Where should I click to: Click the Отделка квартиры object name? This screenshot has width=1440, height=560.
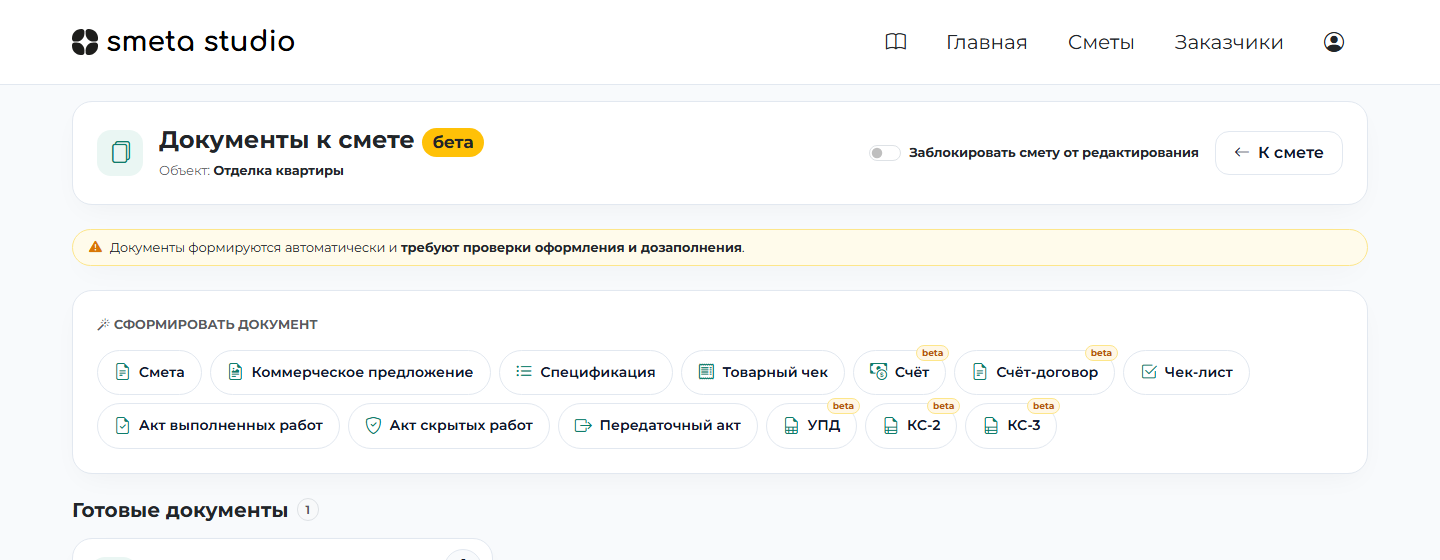point(279,171)
